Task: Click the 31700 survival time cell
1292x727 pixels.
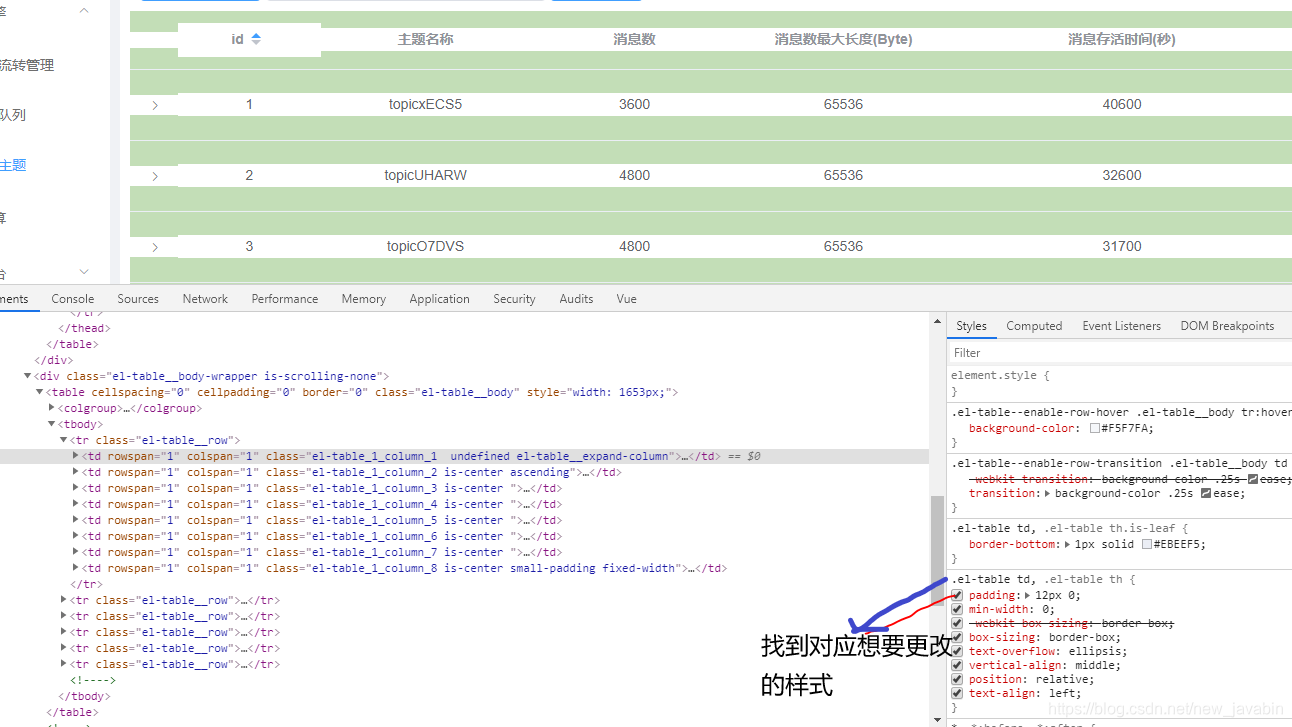Action: [1121, 246]
